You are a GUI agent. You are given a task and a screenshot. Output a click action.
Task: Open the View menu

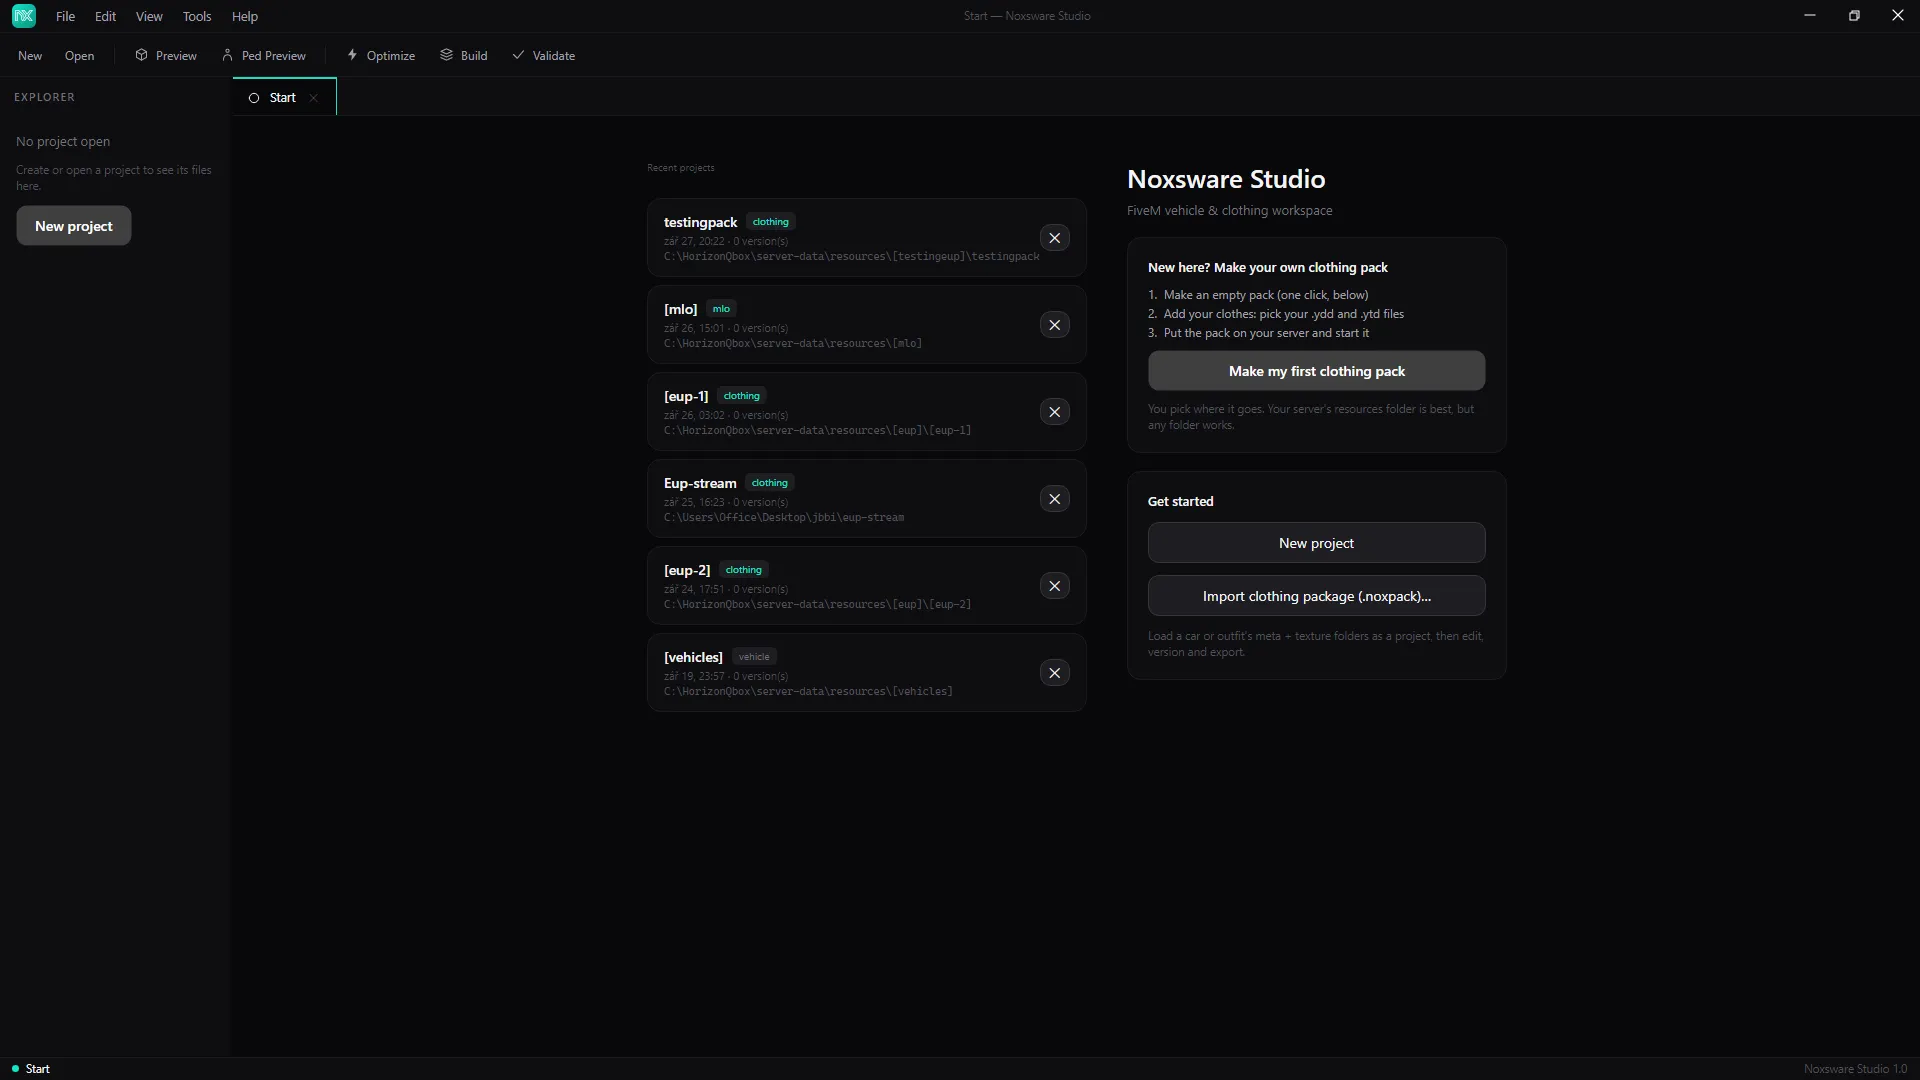149,16
